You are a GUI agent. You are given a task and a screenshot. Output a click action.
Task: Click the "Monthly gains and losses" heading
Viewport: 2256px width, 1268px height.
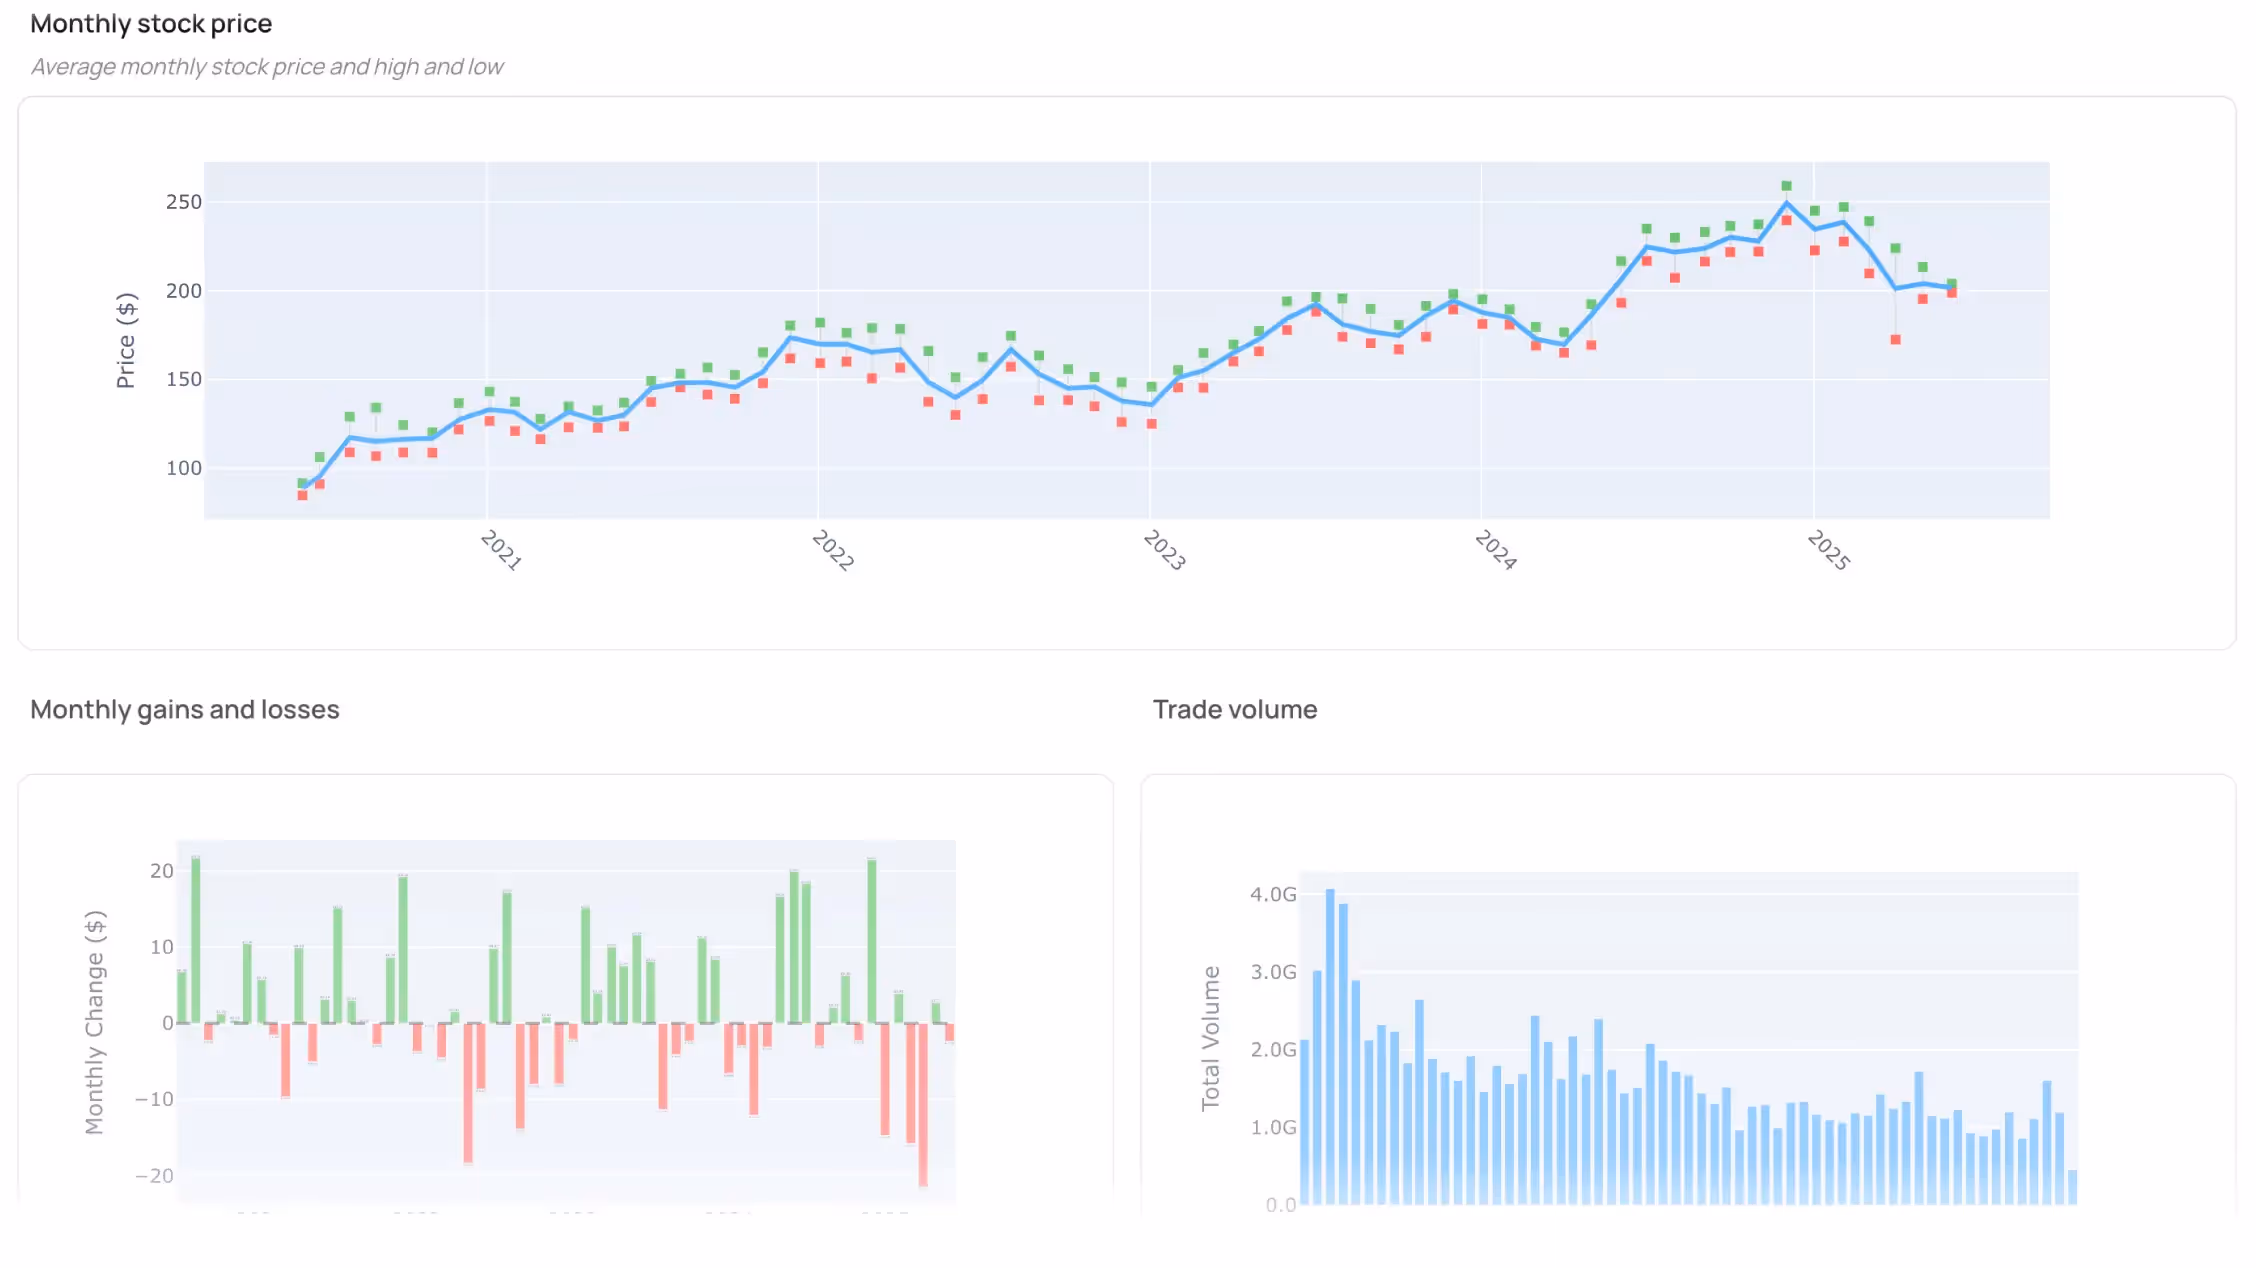click(x=185, y=709)
